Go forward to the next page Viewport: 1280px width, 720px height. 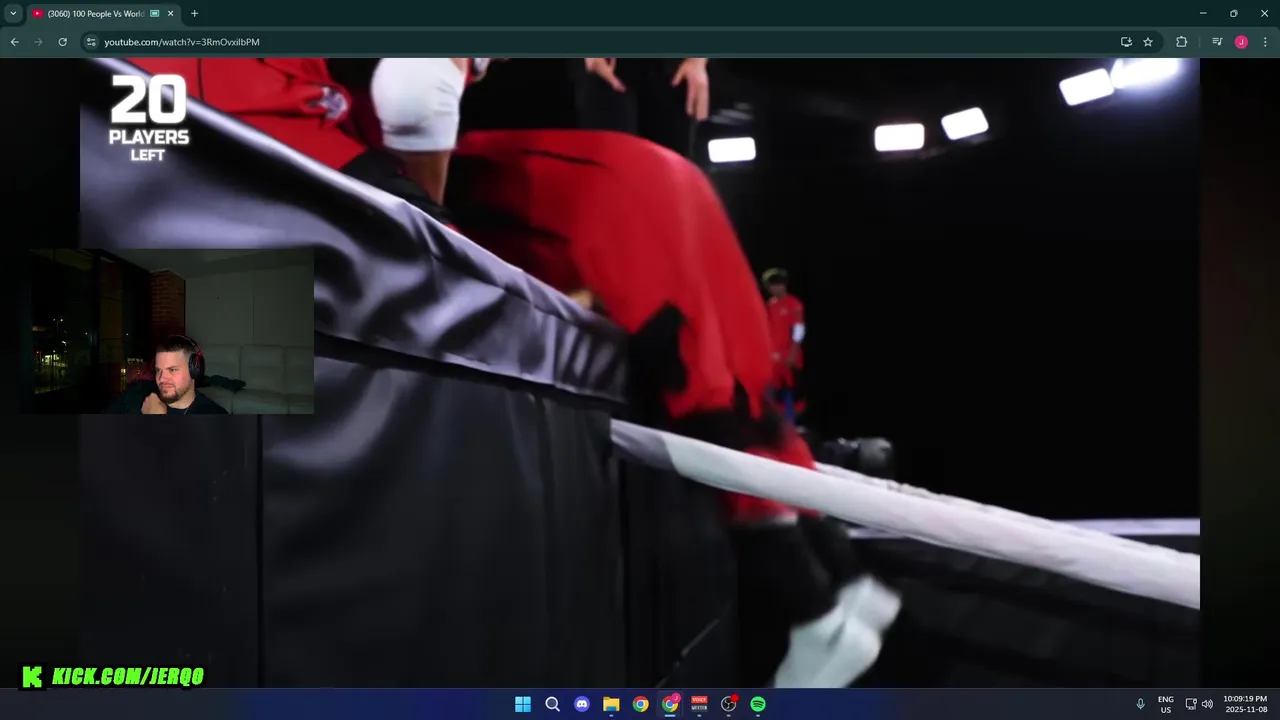38,42
